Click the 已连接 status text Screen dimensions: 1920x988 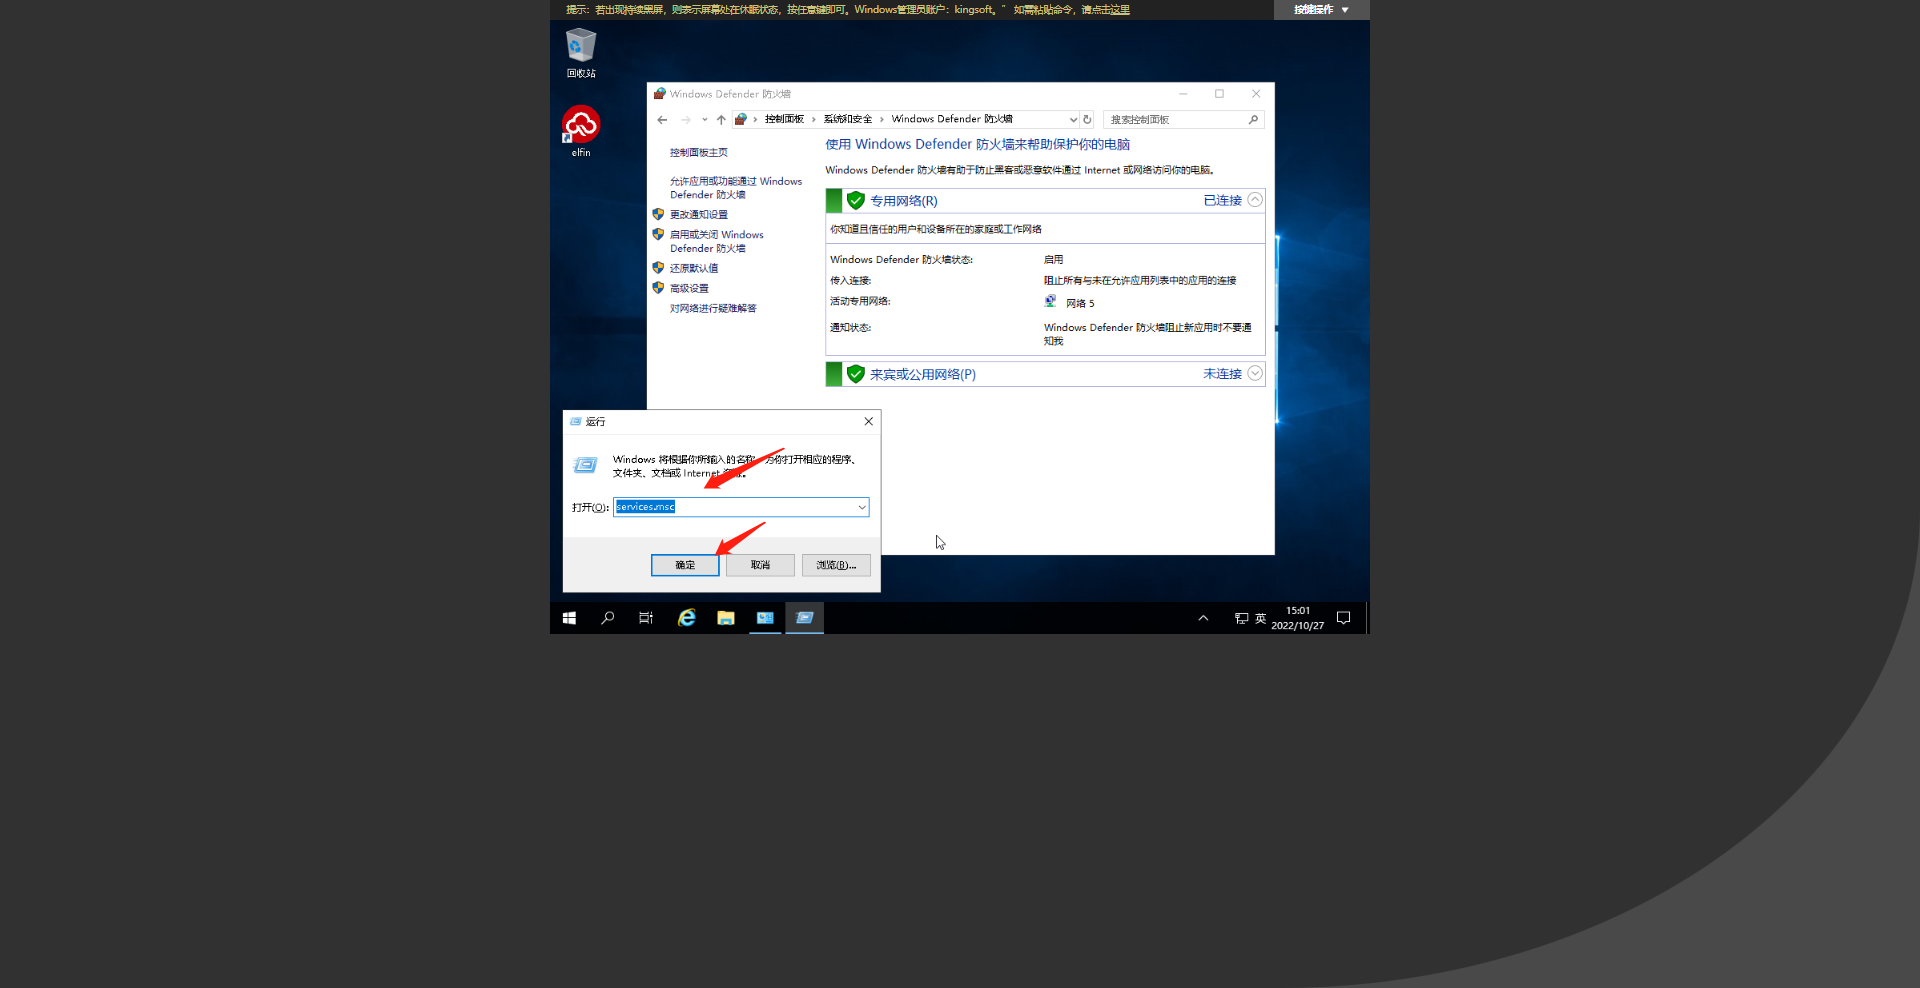(x=1222, y=201)
